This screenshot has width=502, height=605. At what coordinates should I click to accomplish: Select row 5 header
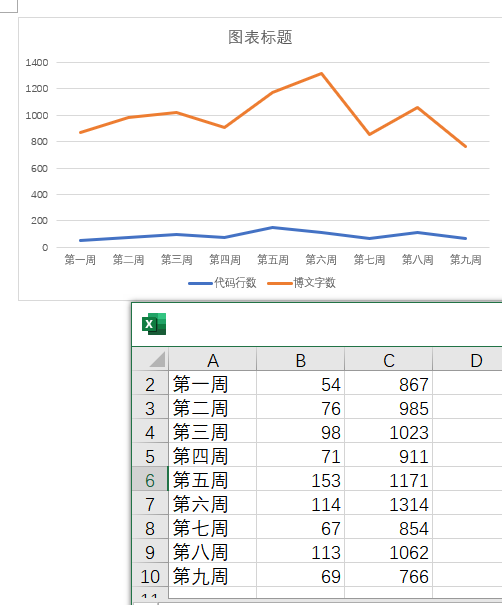point(150,455)
